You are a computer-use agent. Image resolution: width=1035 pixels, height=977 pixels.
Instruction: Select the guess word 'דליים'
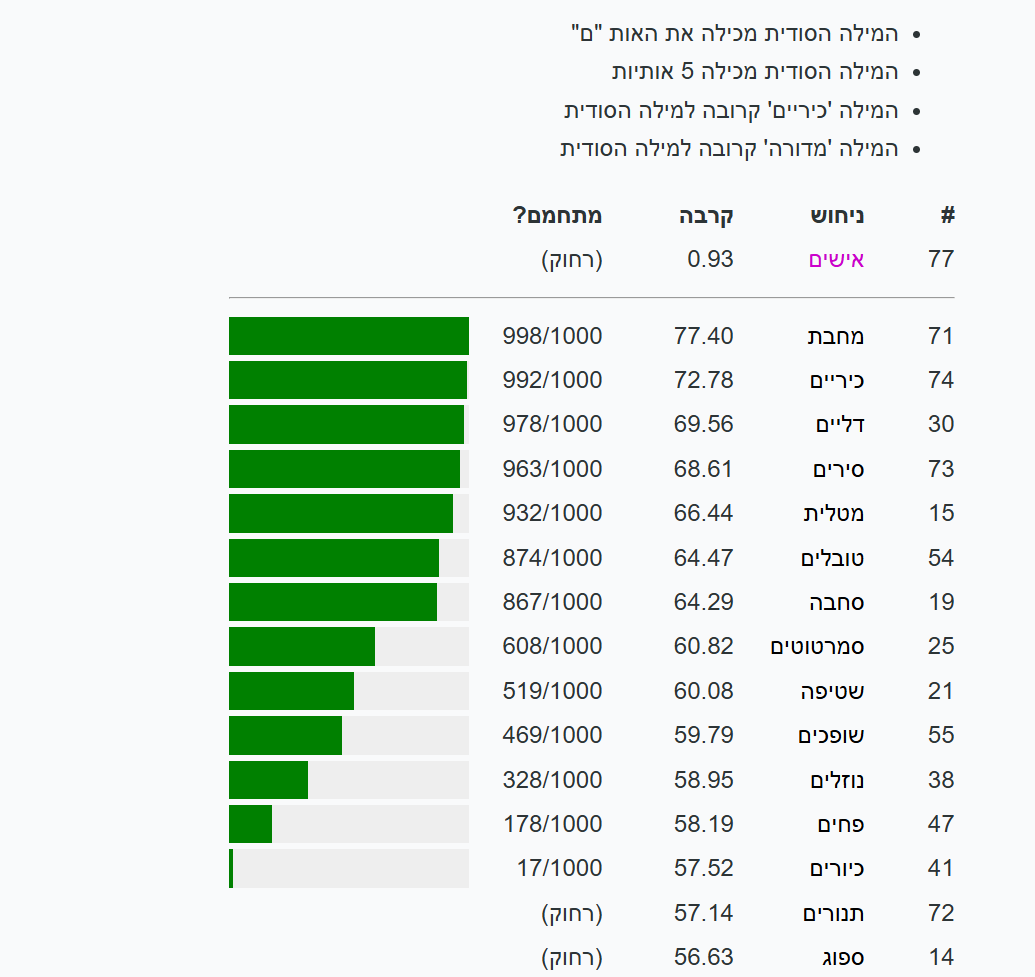click(x=840, y=424)
